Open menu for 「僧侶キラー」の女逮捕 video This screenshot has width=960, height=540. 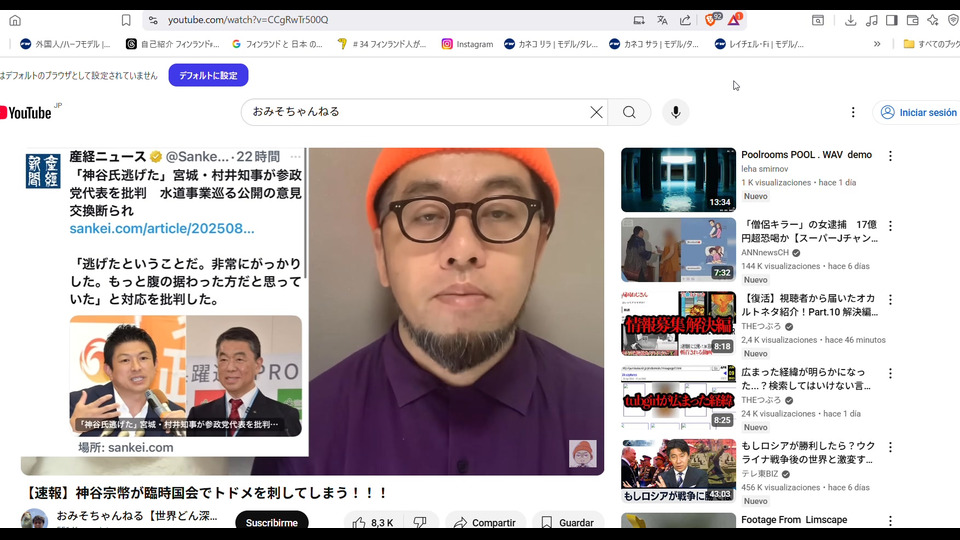(890, 226)
